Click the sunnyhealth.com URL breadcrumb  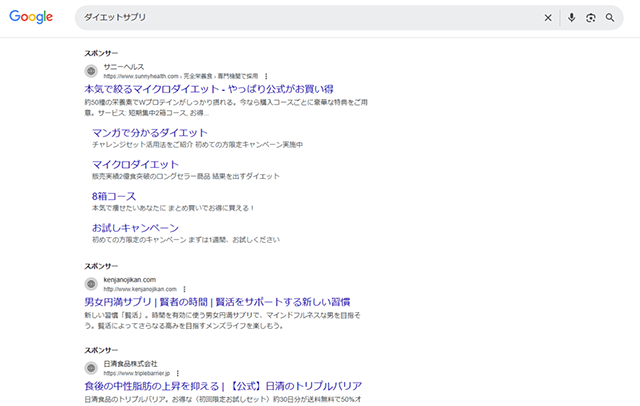click(181, 76)
